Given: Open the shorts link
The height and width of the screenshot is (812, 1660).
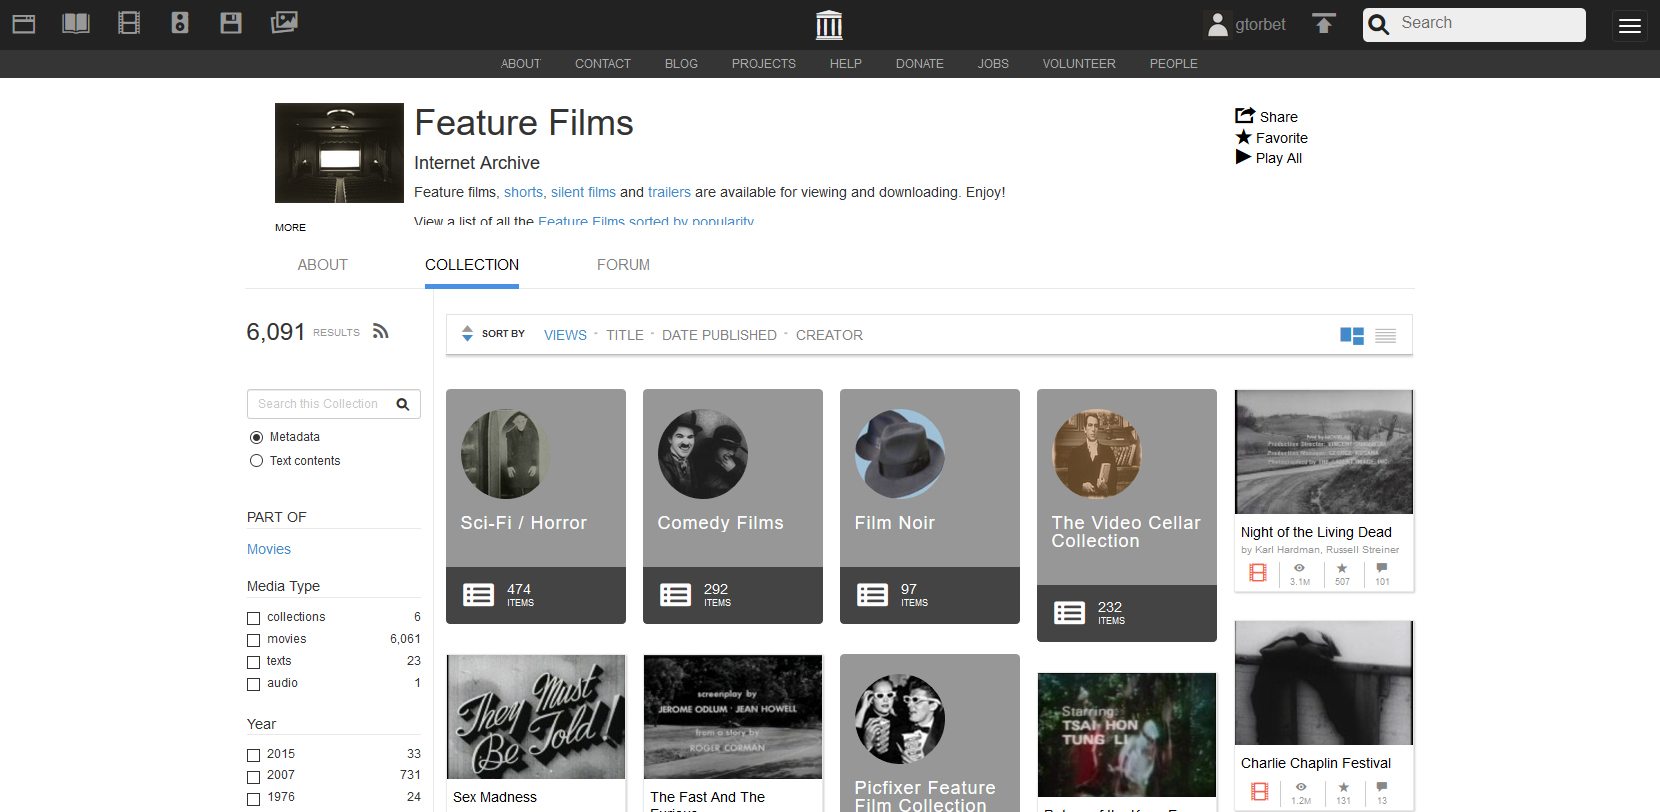Looking at the screenshot, I should (523, 192).
